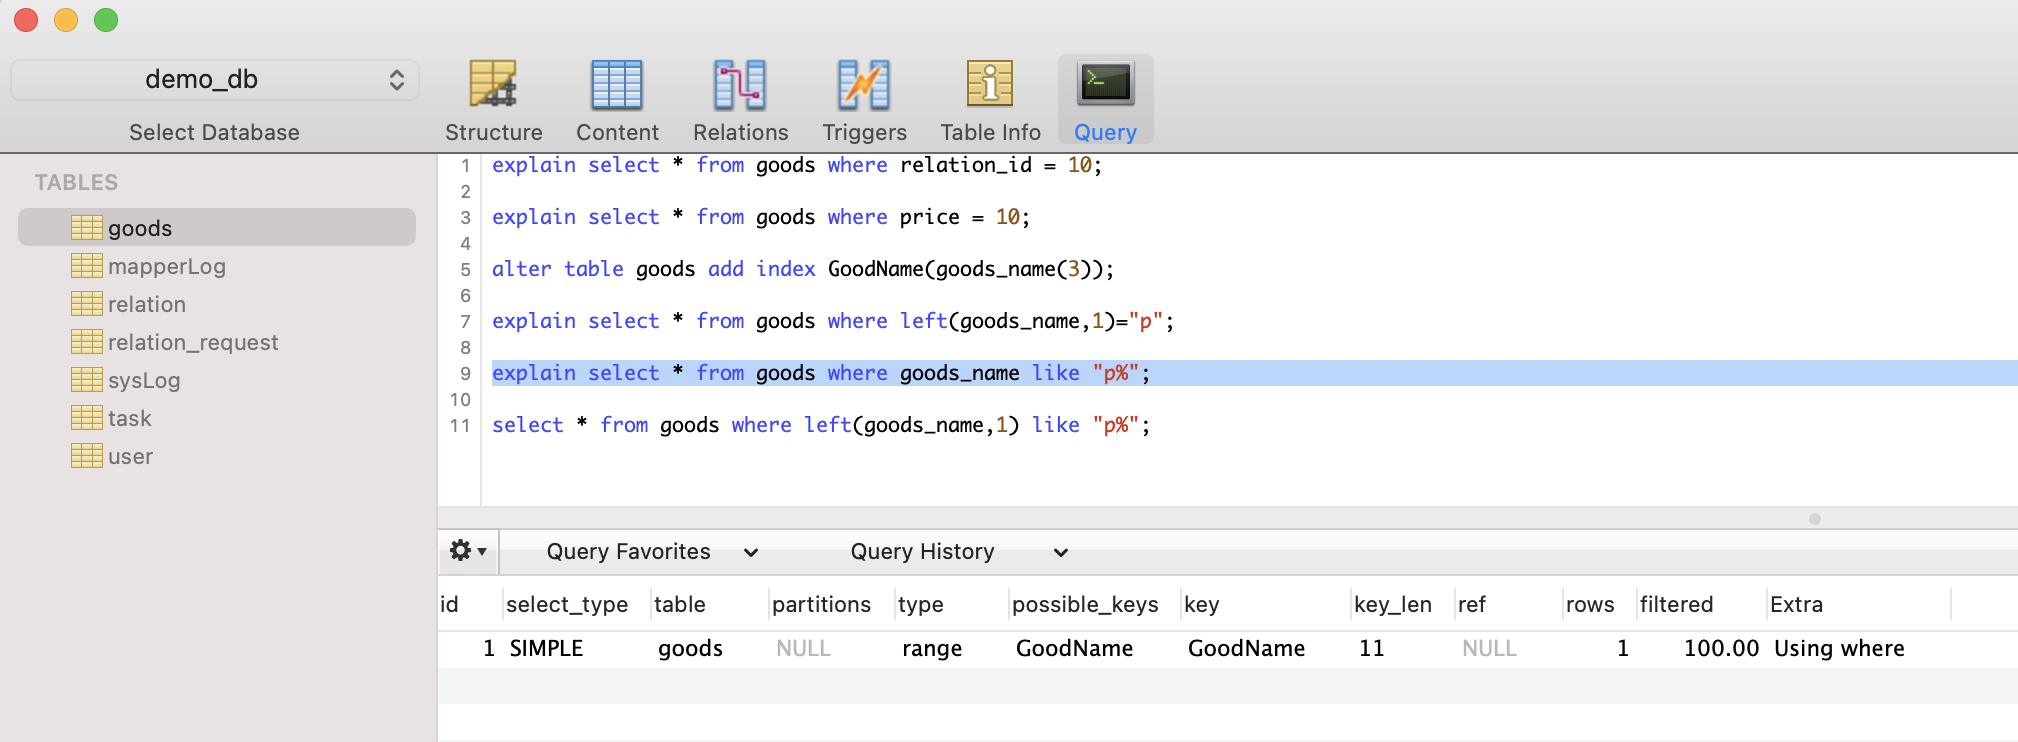This screenshot has width=2018, height=742.
Task: Click the line 11 select statement
Action: pos(821,425)
